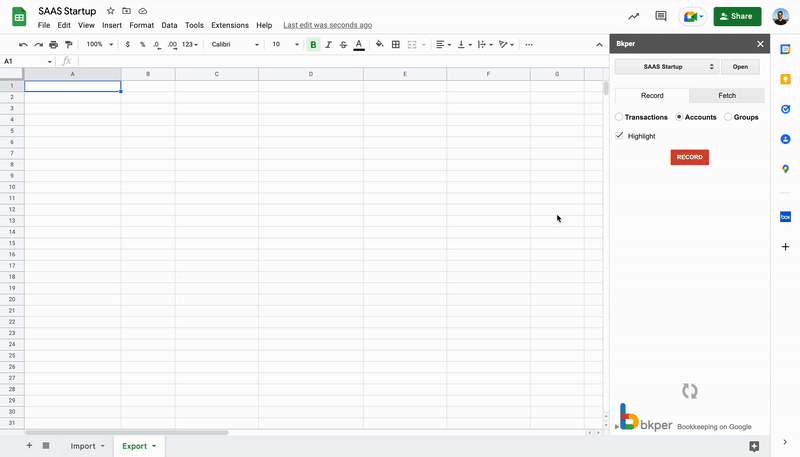Increase decimal places icon
Viewport: 800px width, 457px height.
172,45
